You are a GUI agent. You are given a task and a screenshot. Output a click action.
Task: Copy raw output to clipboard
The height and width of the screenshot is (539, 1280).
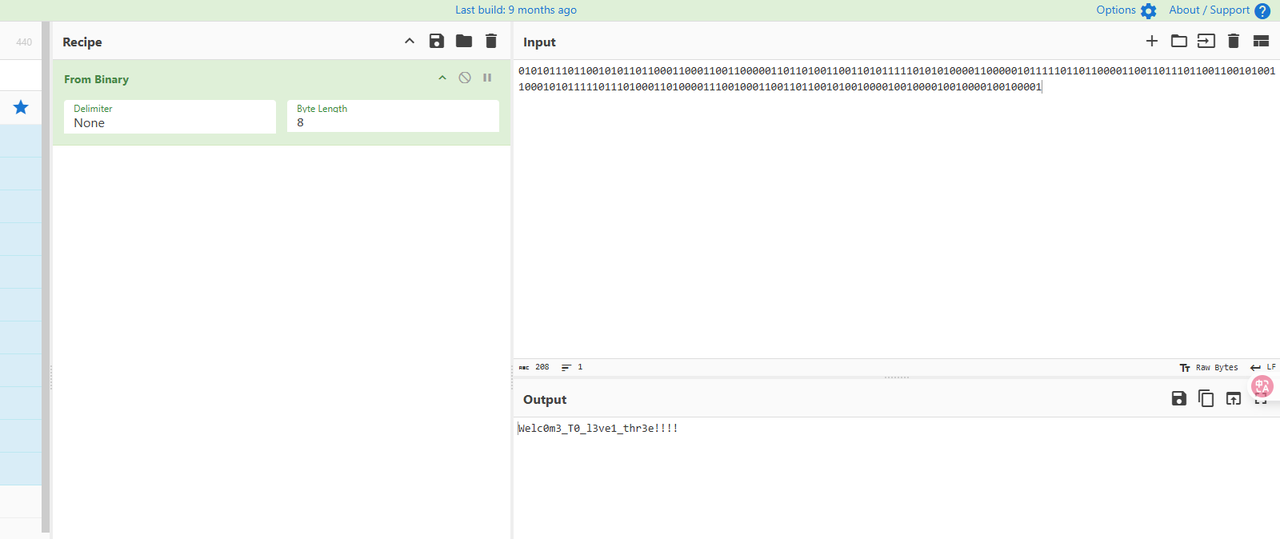click(1206, 399)
